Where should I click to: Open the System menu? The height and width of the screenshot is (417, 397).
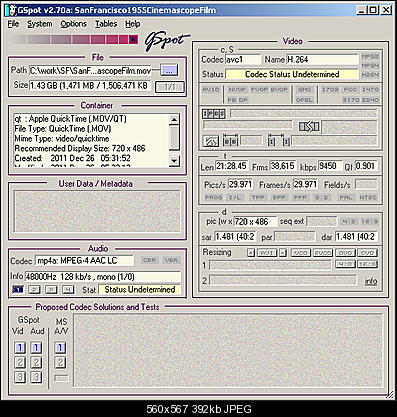40,24
